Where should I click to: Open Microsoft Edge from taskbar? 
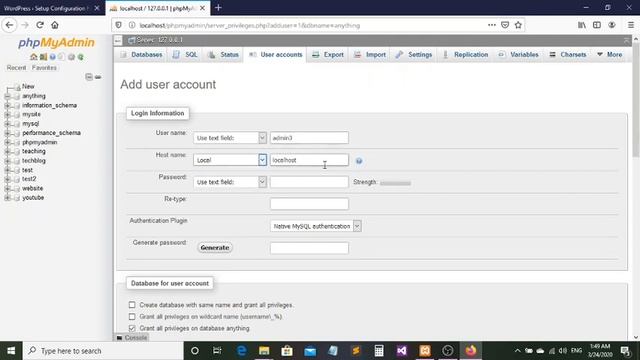[x=241, y=351]
